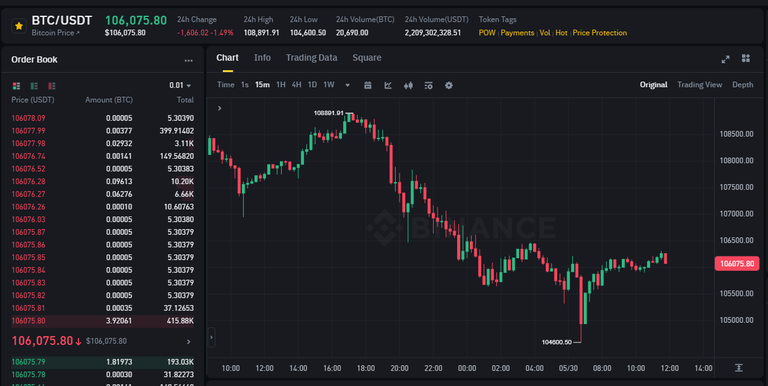Click the POW token tag
The height and width of the screenshot is (386, 768).
pyautogui.click(x=487, y=33)
